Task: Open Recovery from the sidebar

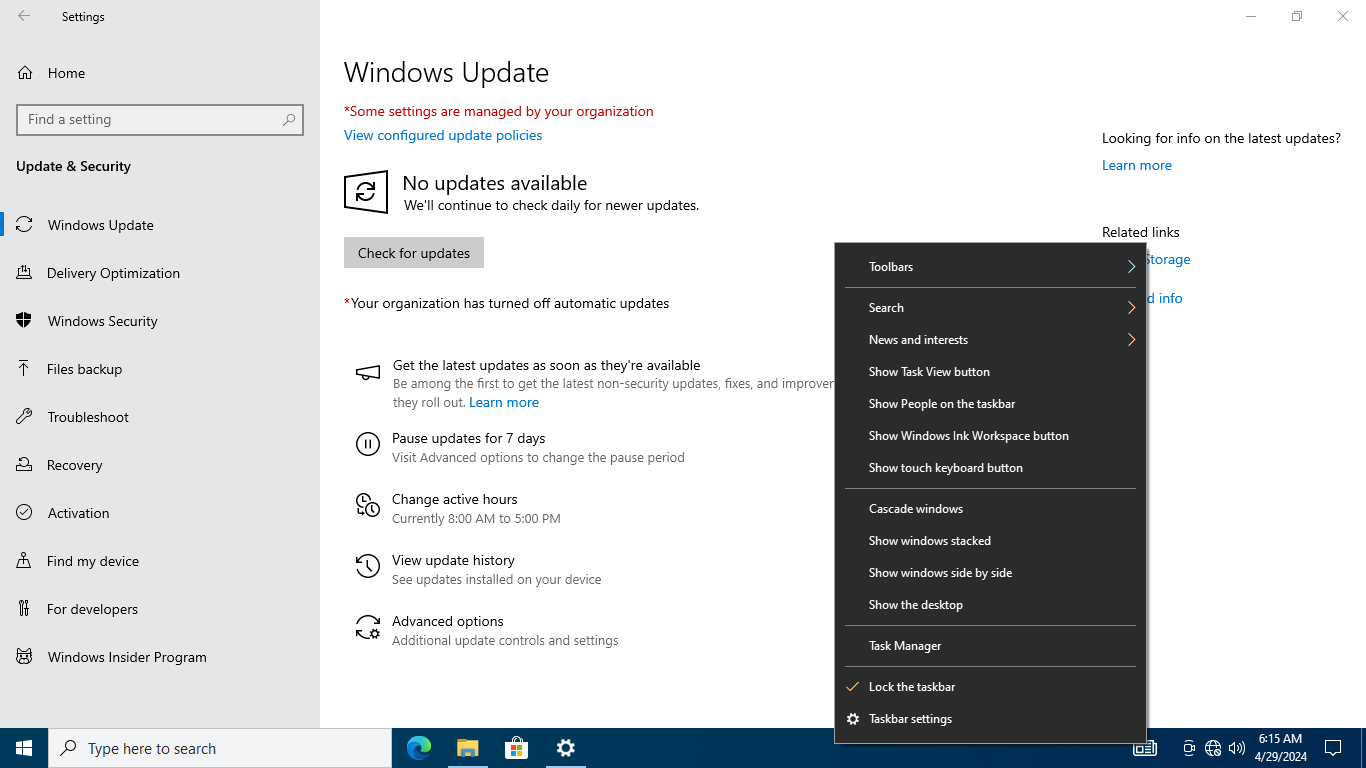Action: pyautogui.click(x=160, y=465)
